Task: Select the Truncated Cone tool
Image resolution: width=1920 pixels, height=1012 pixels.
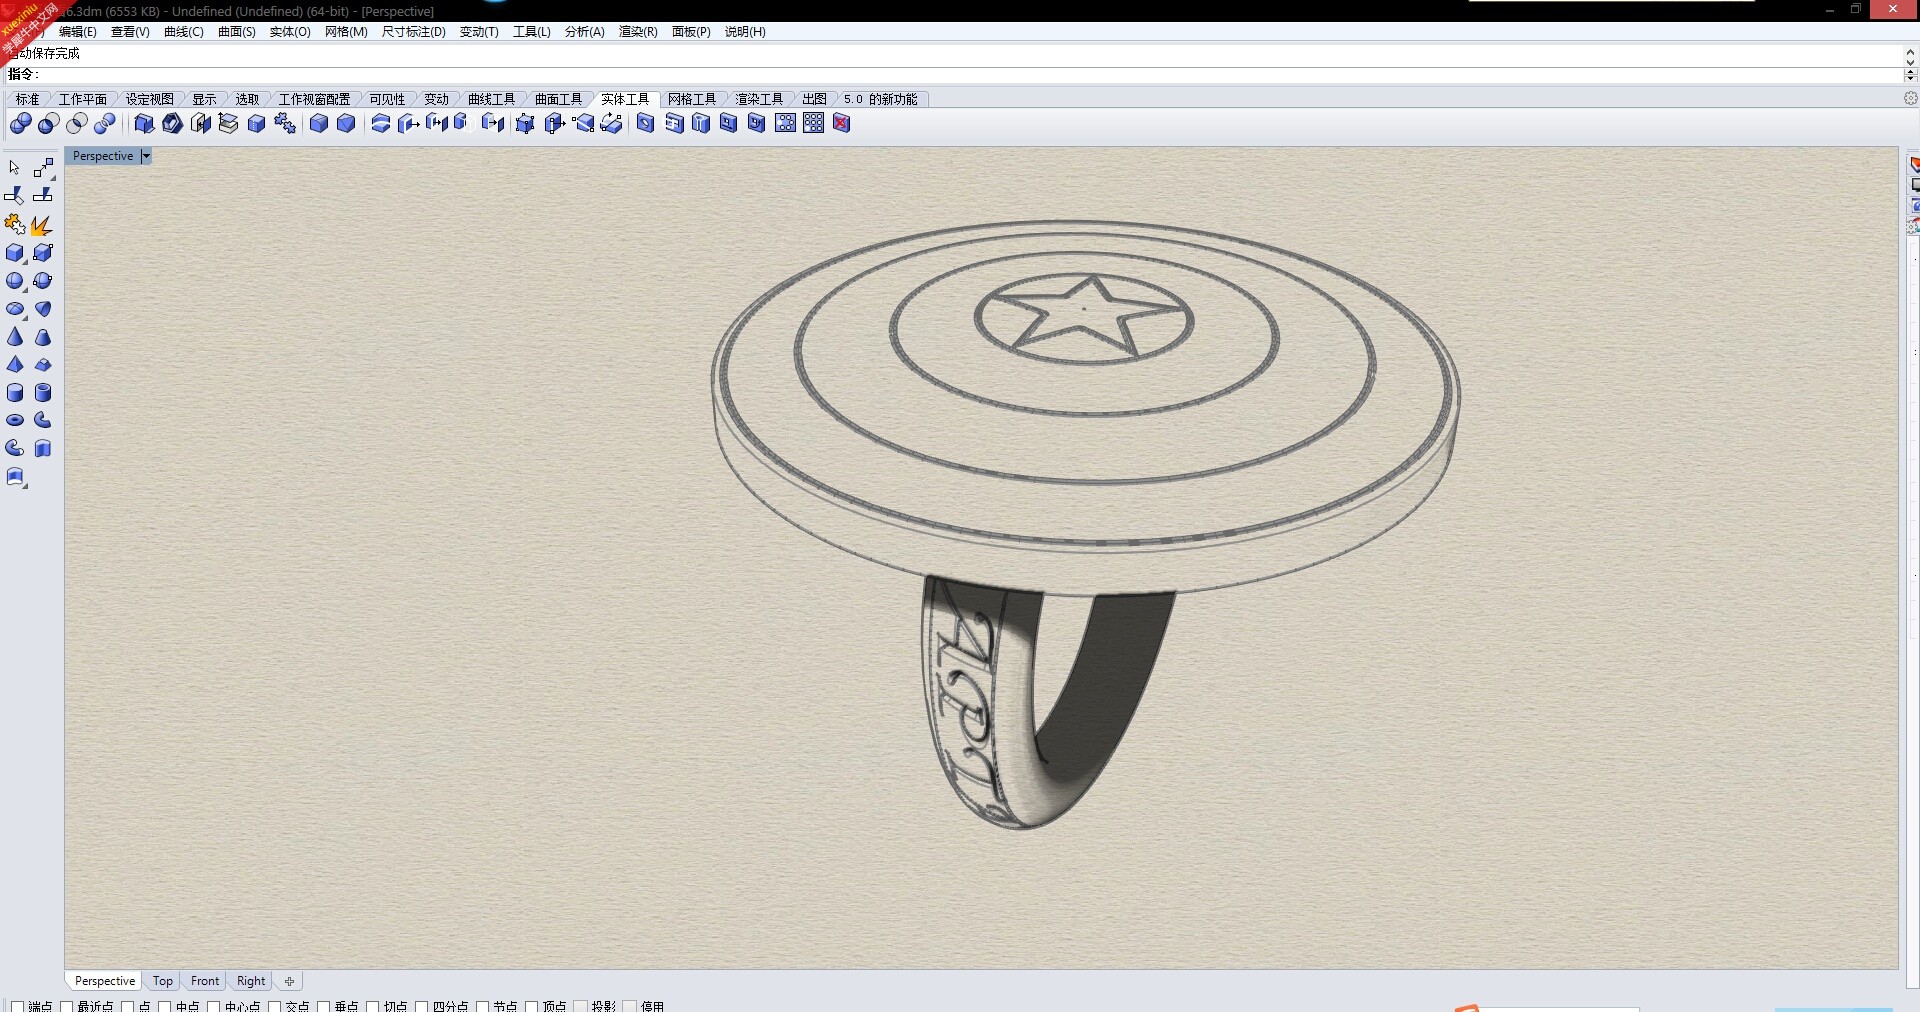Action: pos(42,337)
